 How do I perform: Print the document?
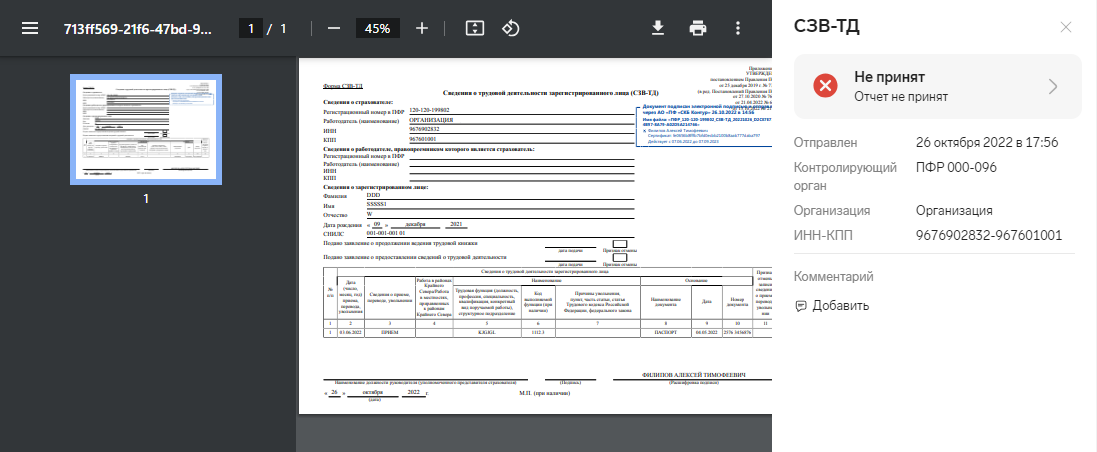tap(698, 28)
